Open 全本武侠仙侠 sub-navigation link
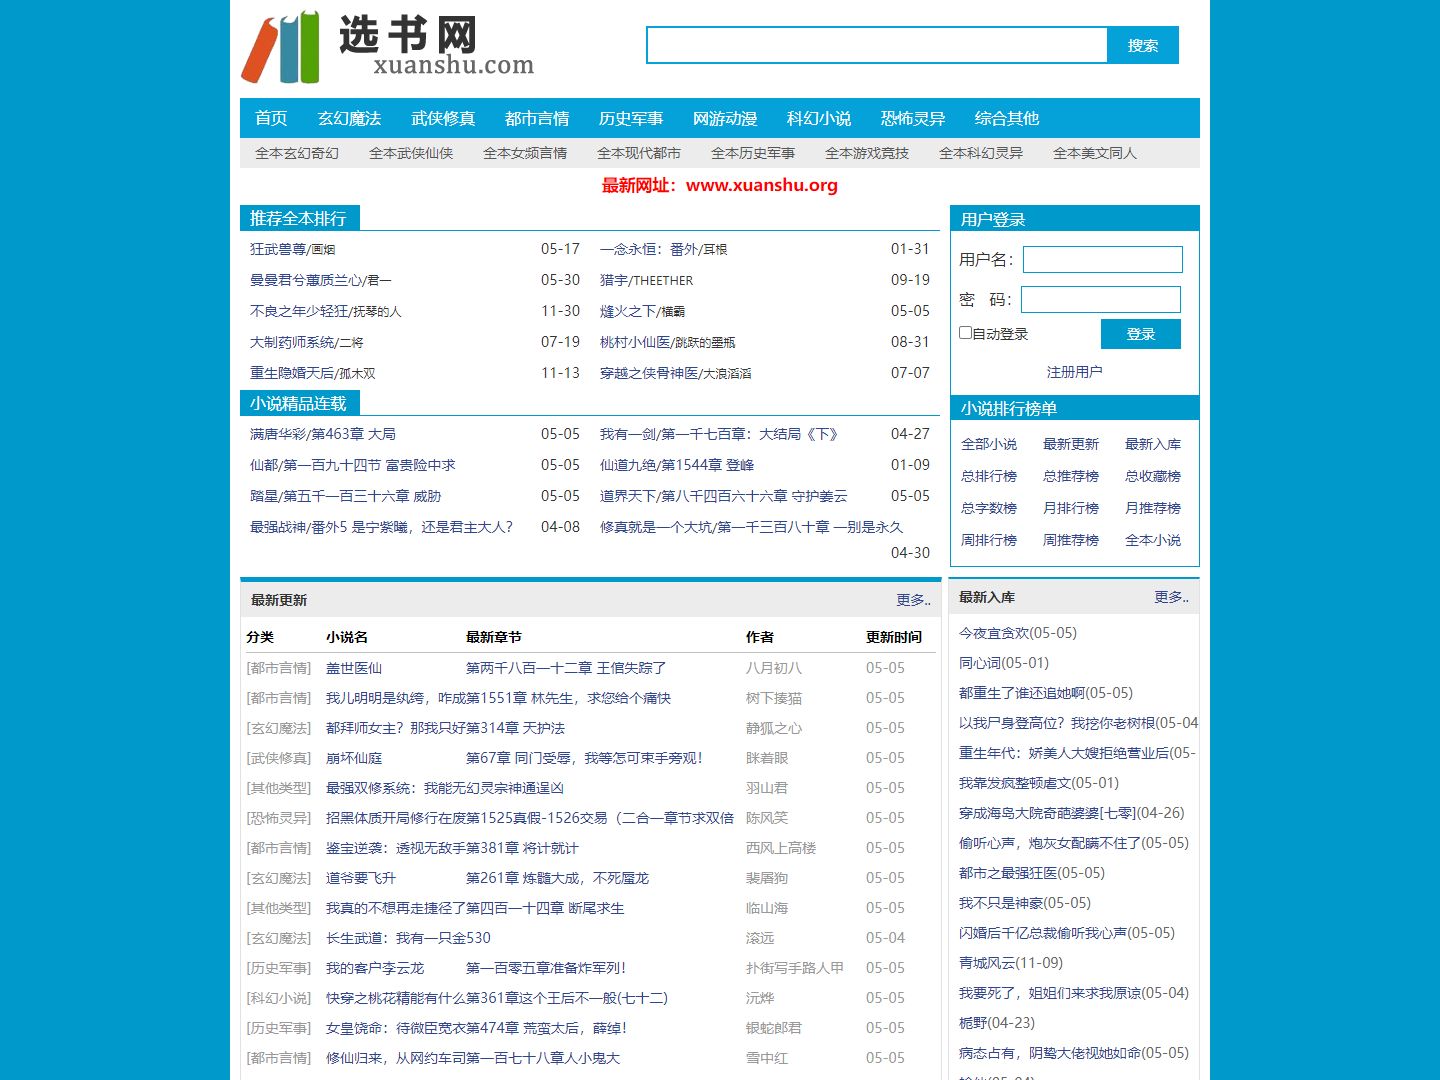Screen dimensions: 1440x1080 [x=410, y=153]
